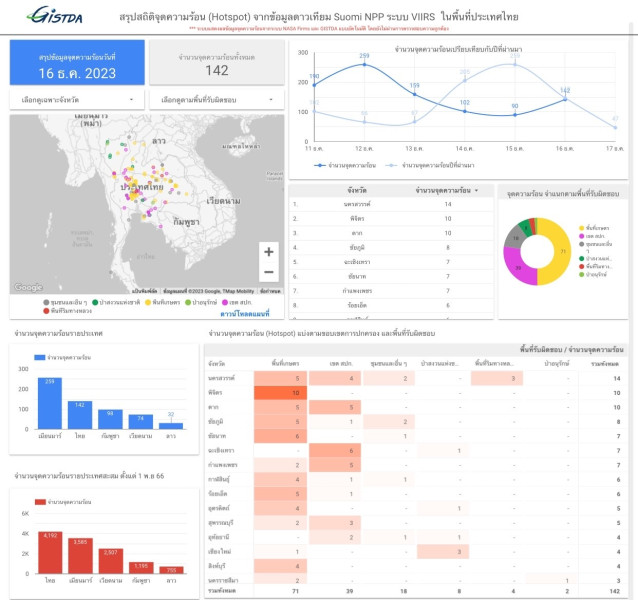Click the Google logo on map

click(29, 288)
